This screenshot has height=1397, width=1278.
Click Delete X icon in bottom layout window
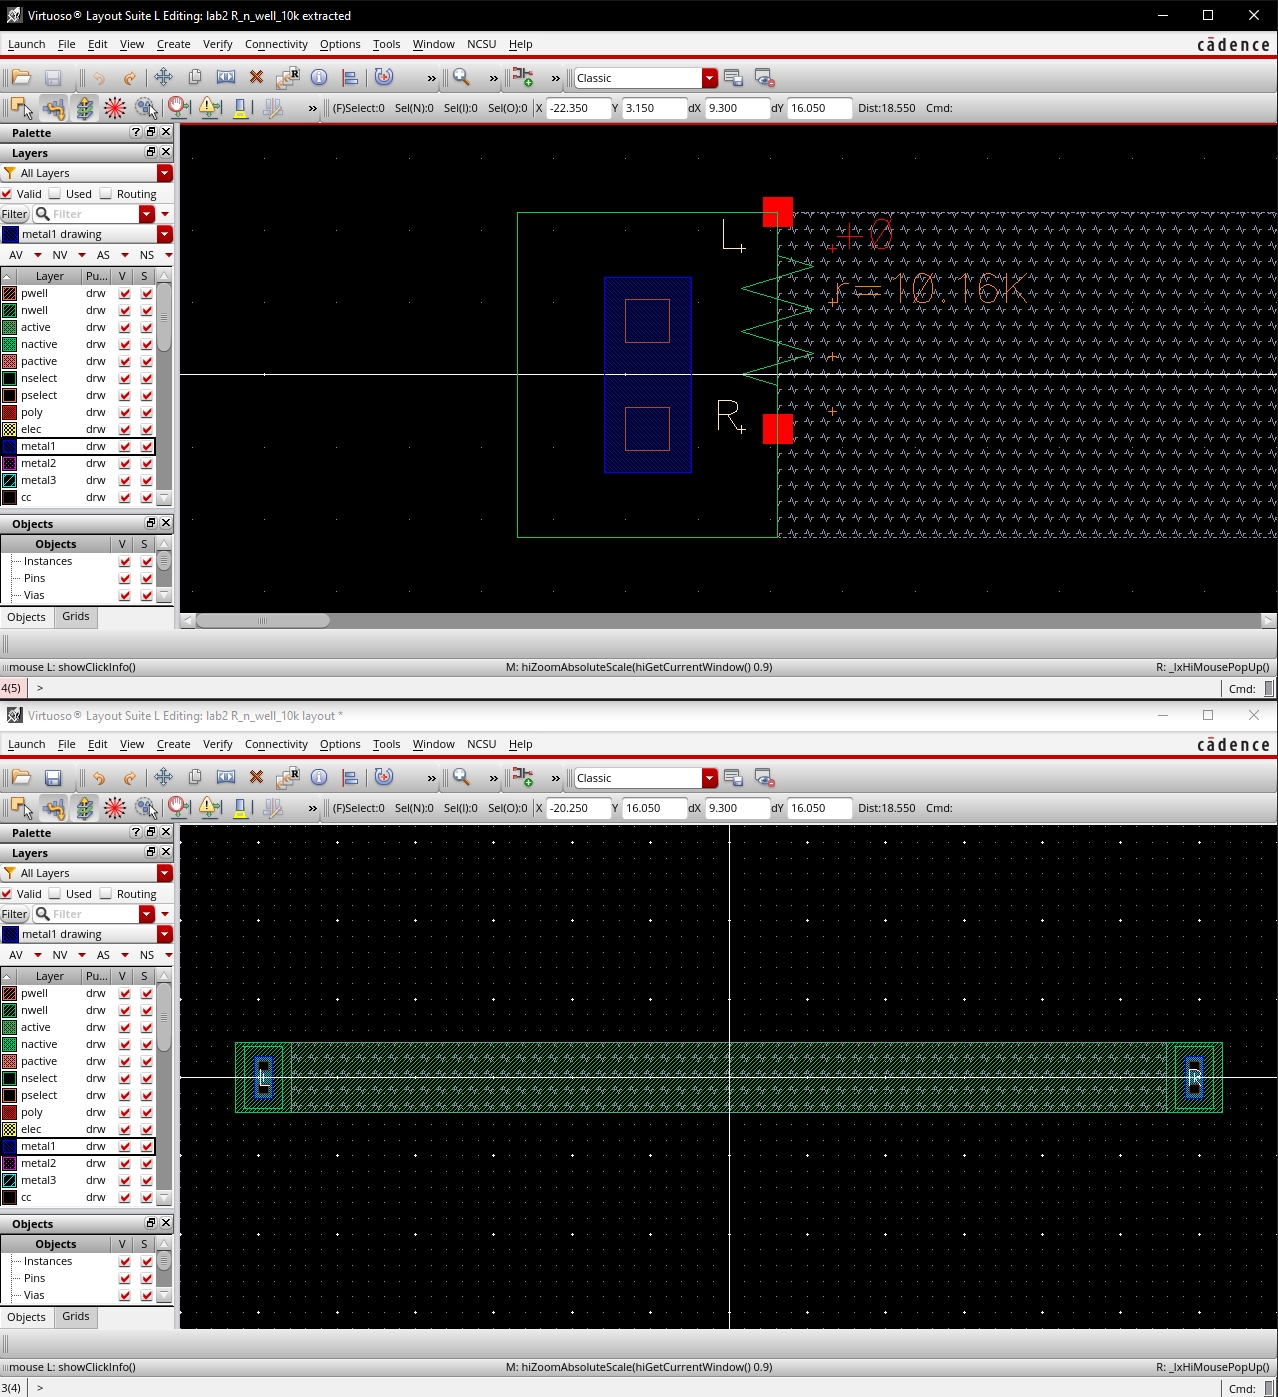point(256,778)
